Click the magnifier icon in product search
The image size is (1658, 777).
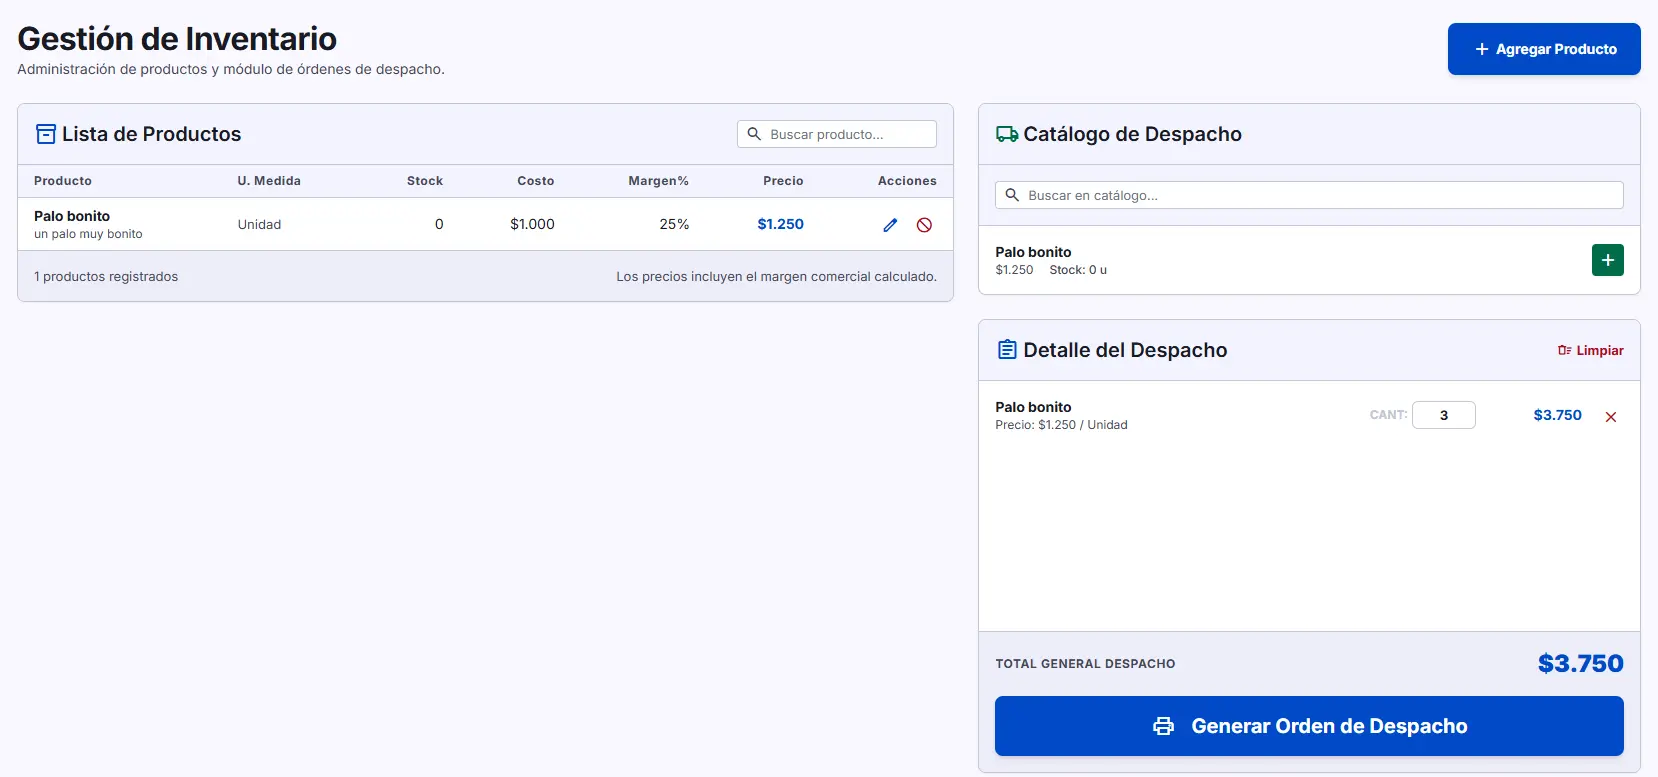coord(755,134)
